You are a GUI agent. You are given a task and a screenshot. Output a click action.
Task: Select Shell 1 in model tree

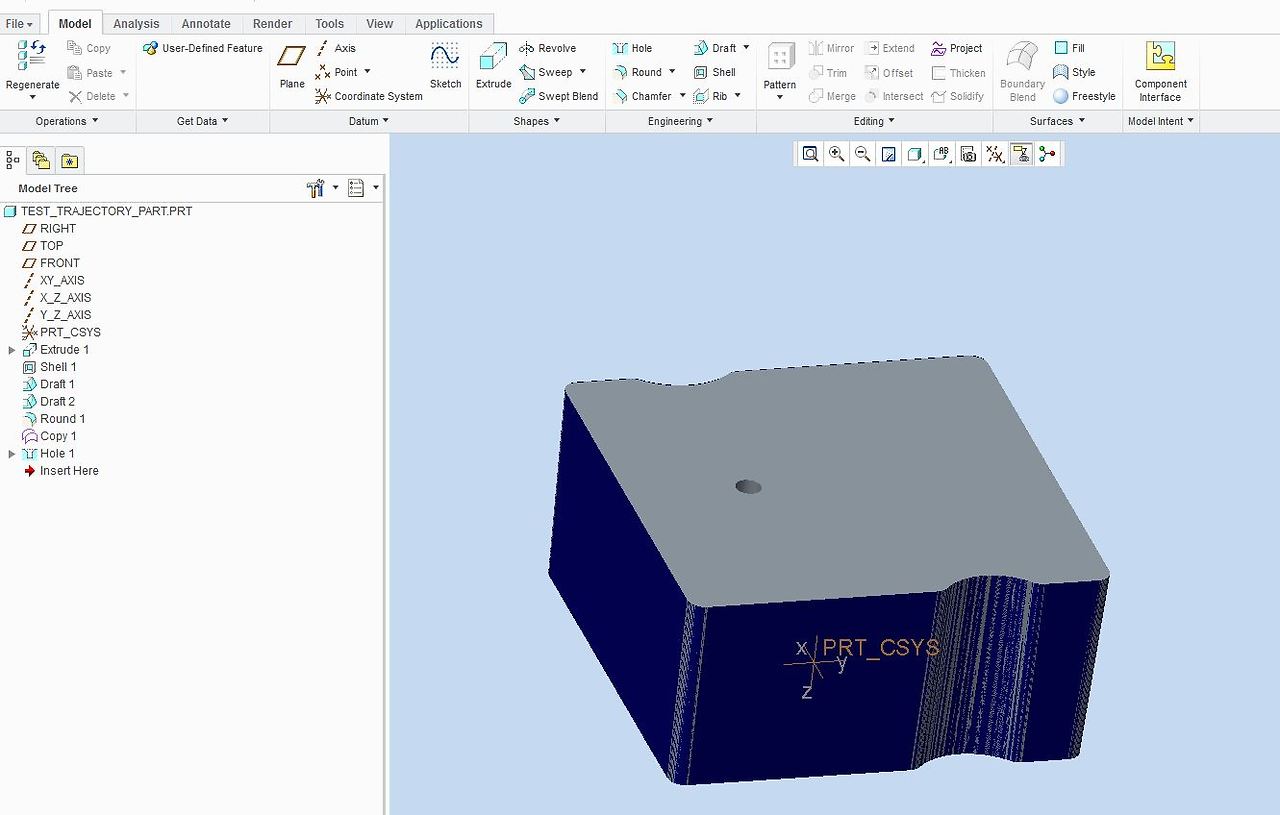pyautogui.click(x=49, y=367)
